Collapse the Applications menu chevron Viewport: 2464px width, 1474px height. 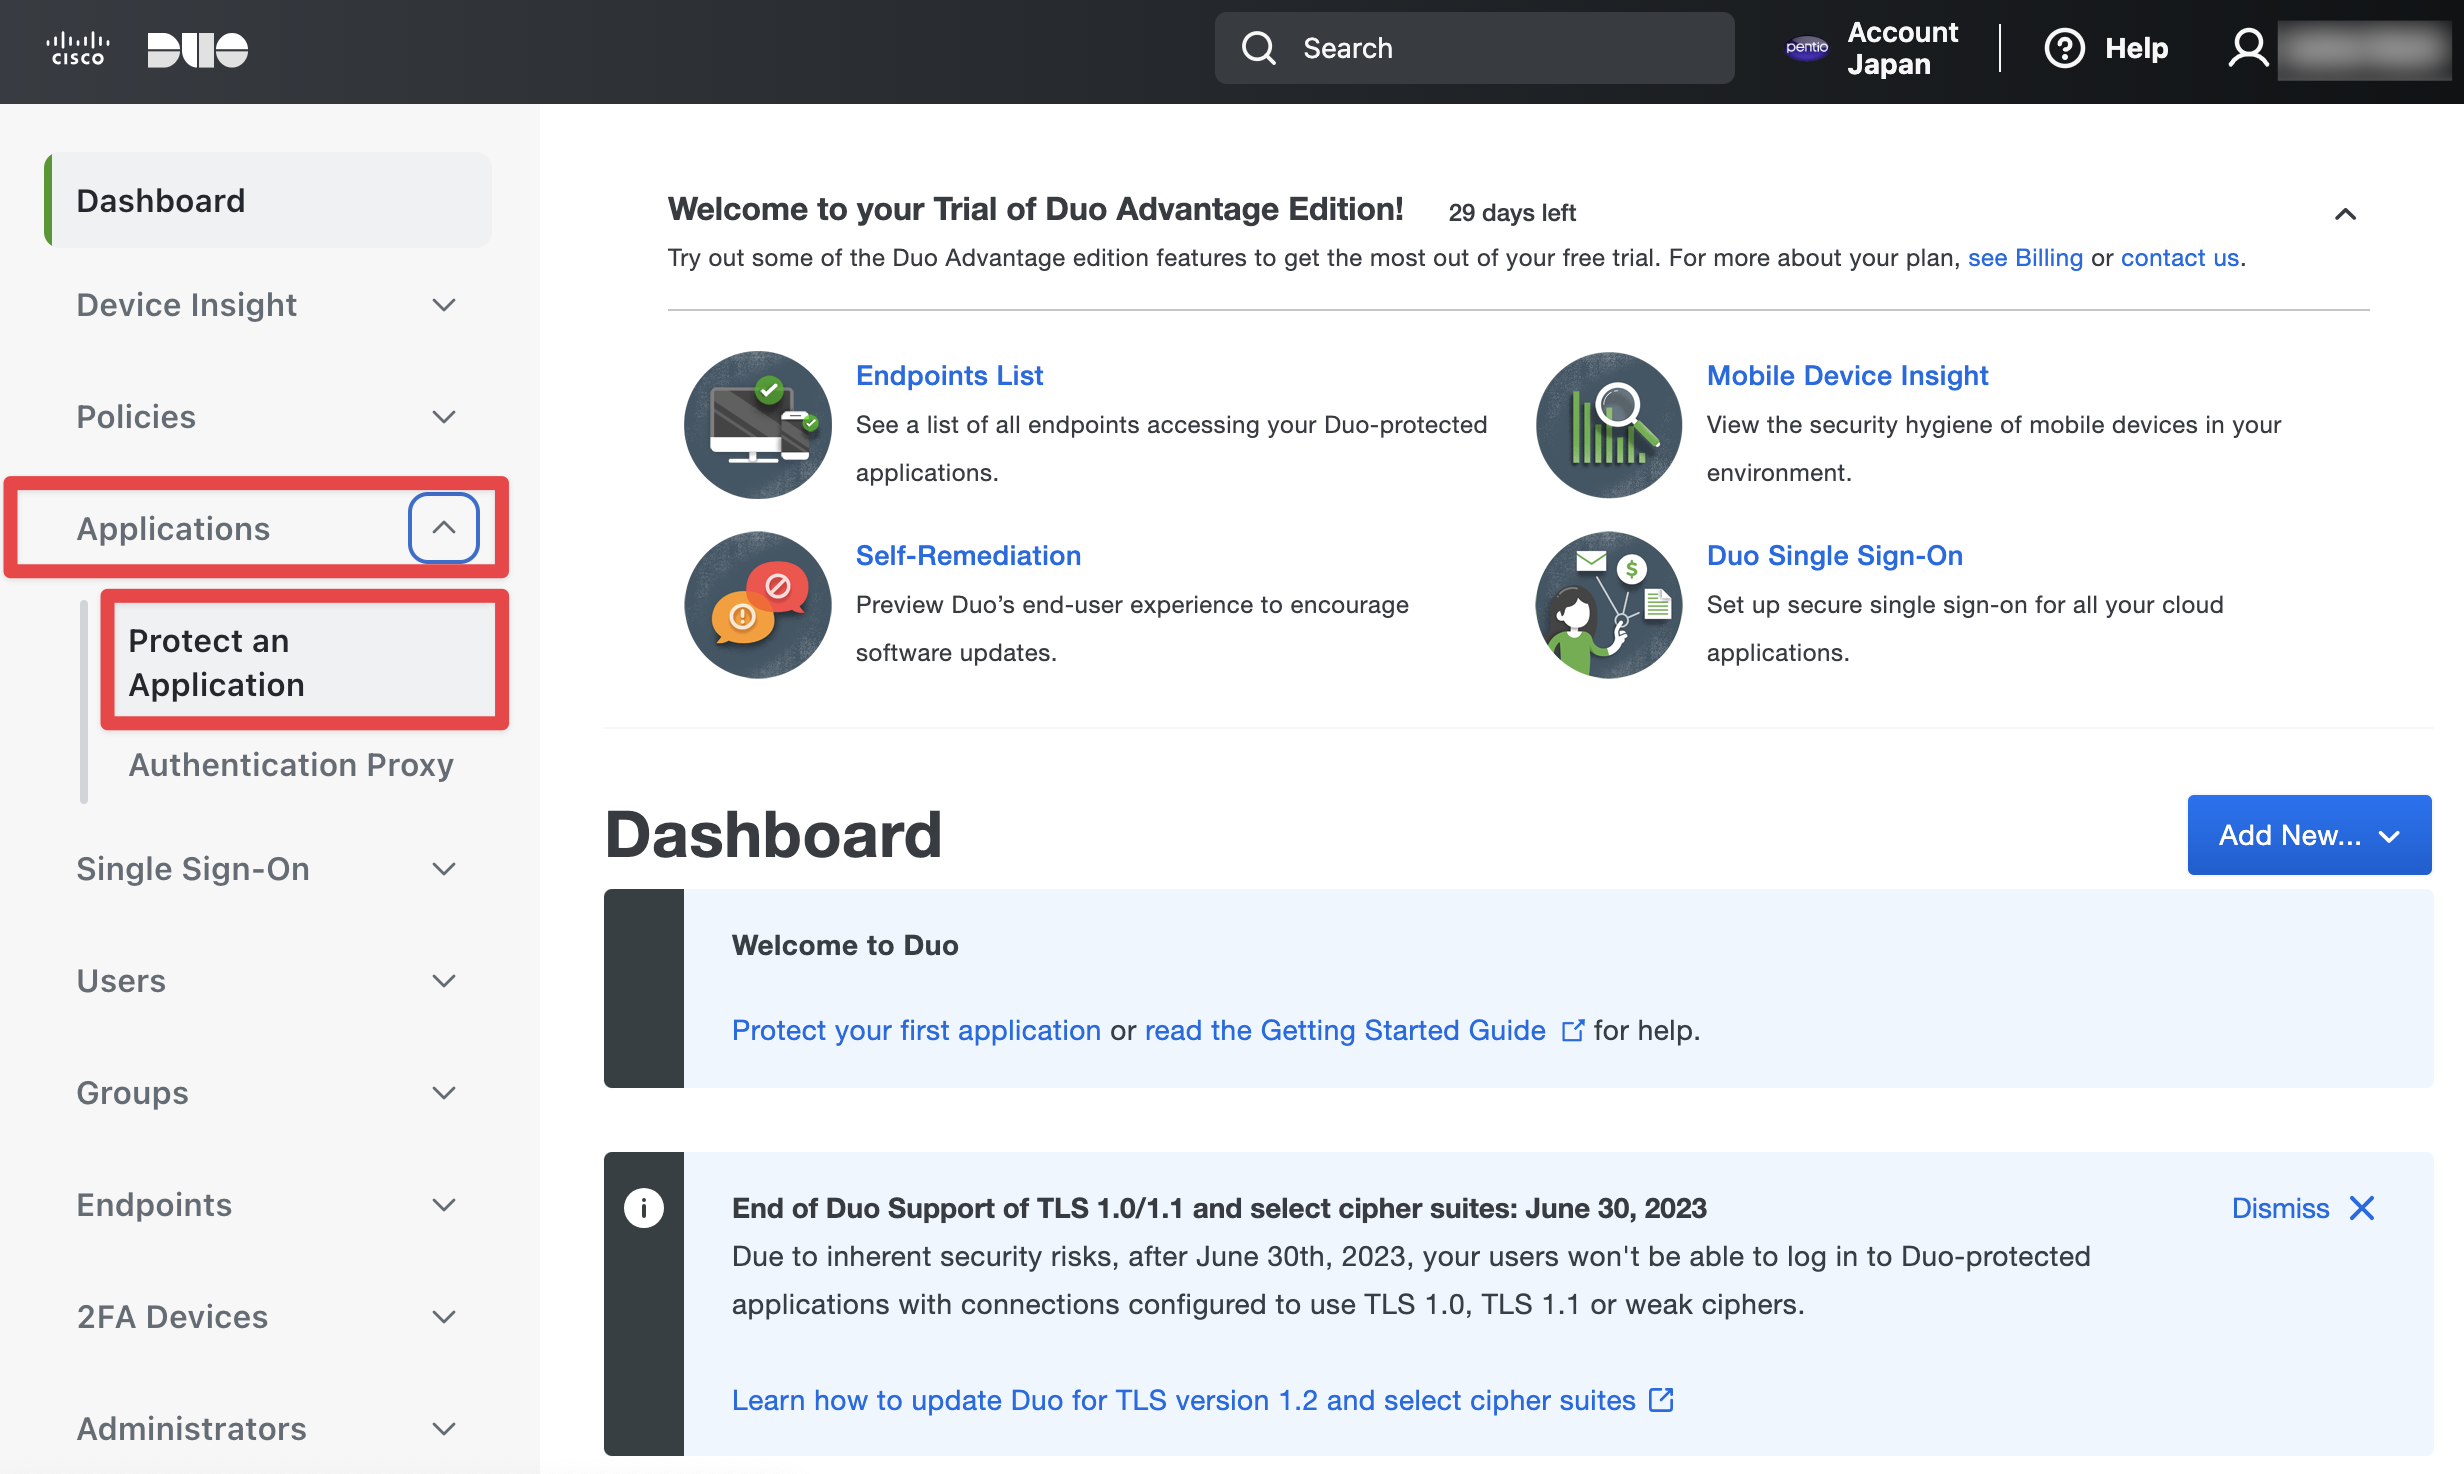[x=444, y=528]
